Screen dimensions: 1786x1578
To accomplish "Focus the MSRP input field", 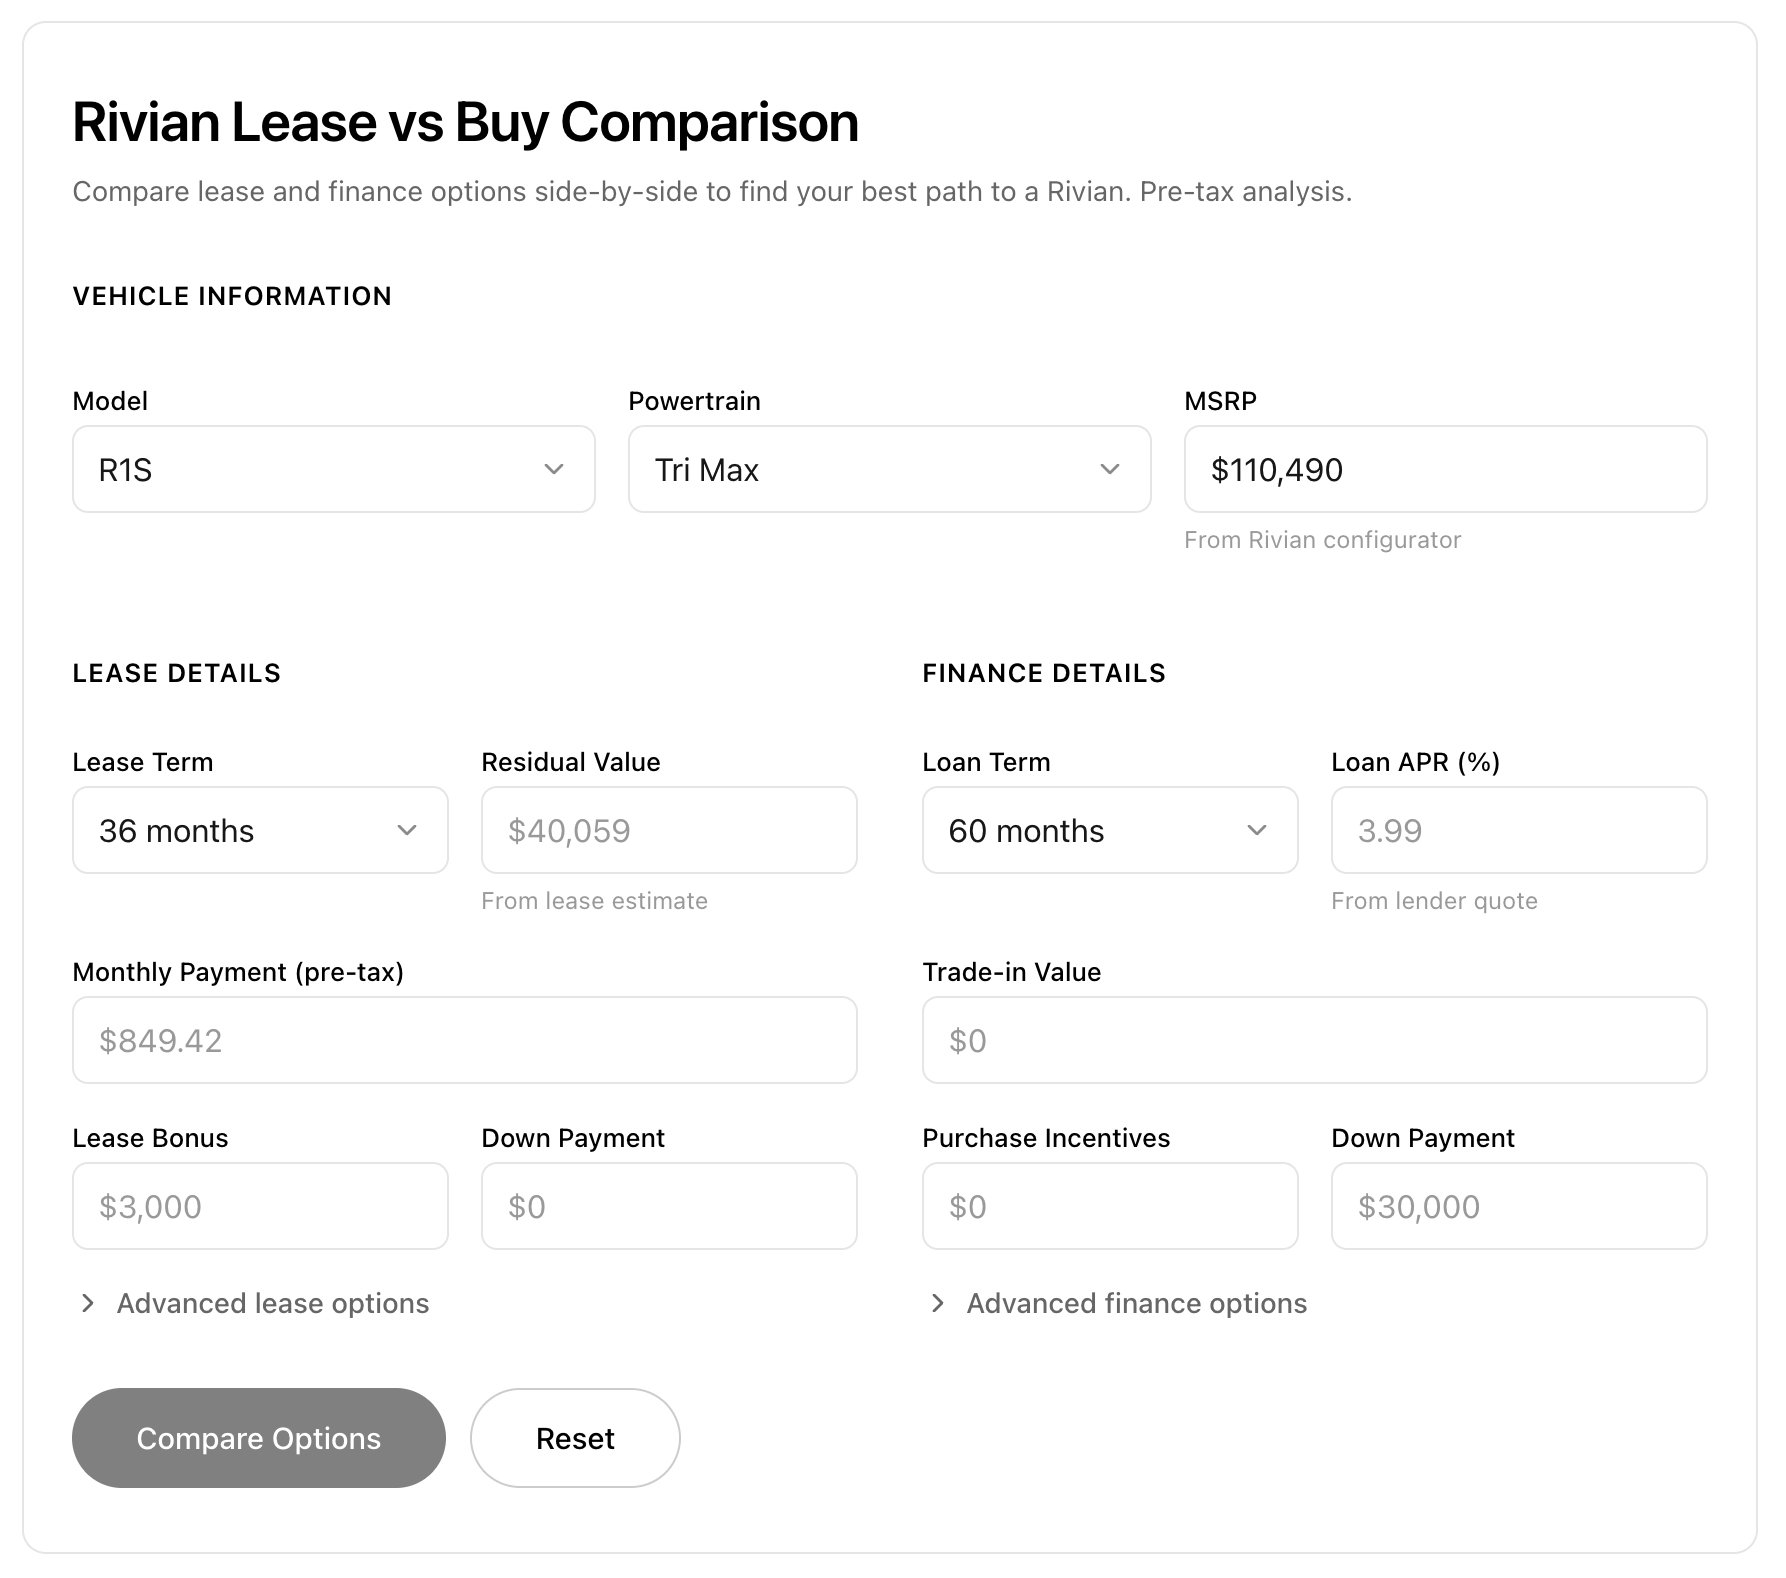I will pos(1445,469).
